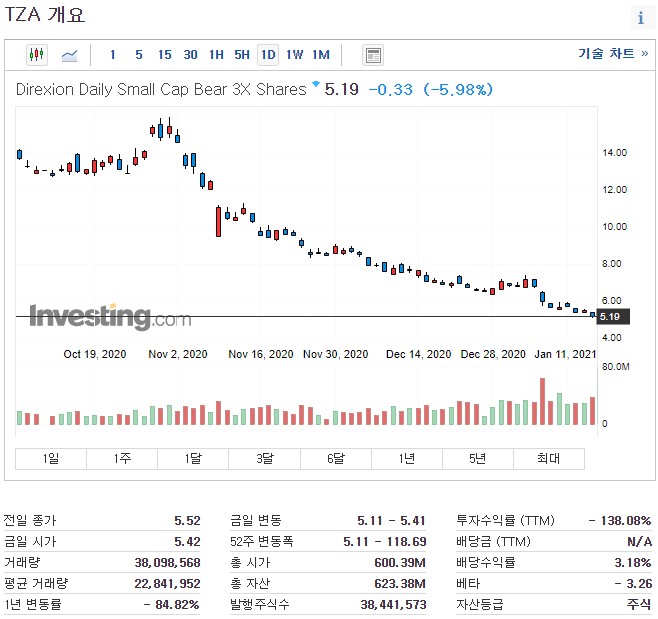Select the 1D interval button
The height and width of the screenshot is (619, 658).
coord(268,55)
